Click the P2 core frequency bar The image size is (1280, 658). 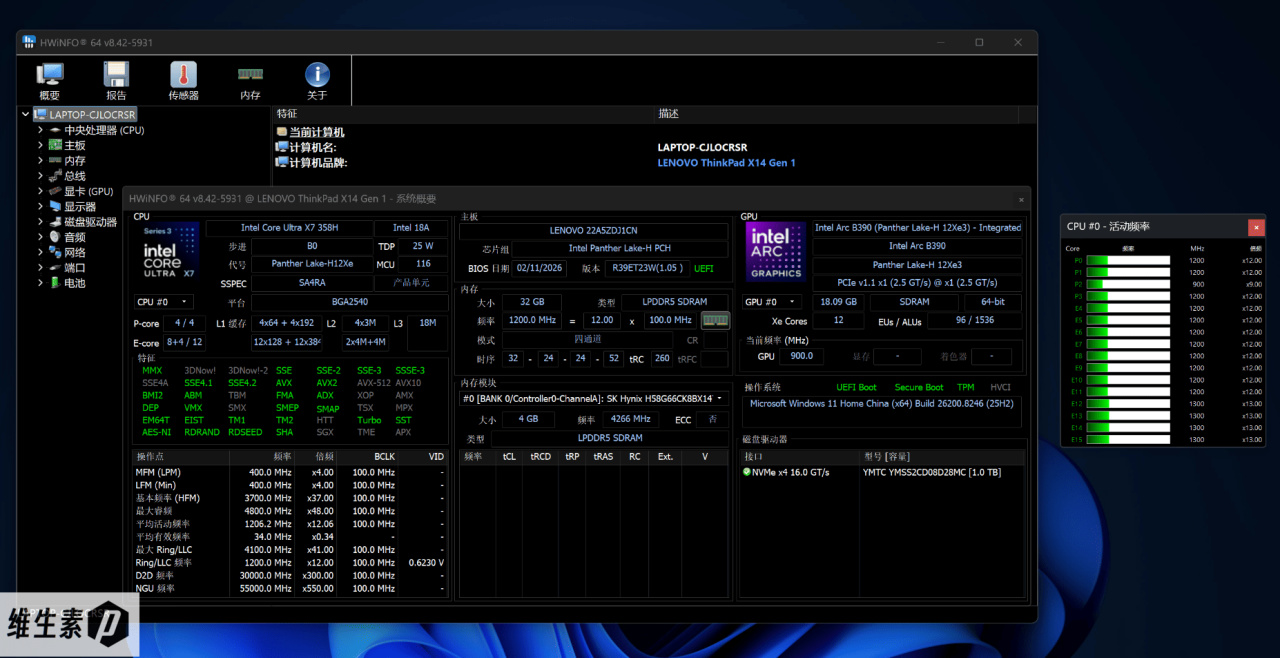(x=1128, y=284)
